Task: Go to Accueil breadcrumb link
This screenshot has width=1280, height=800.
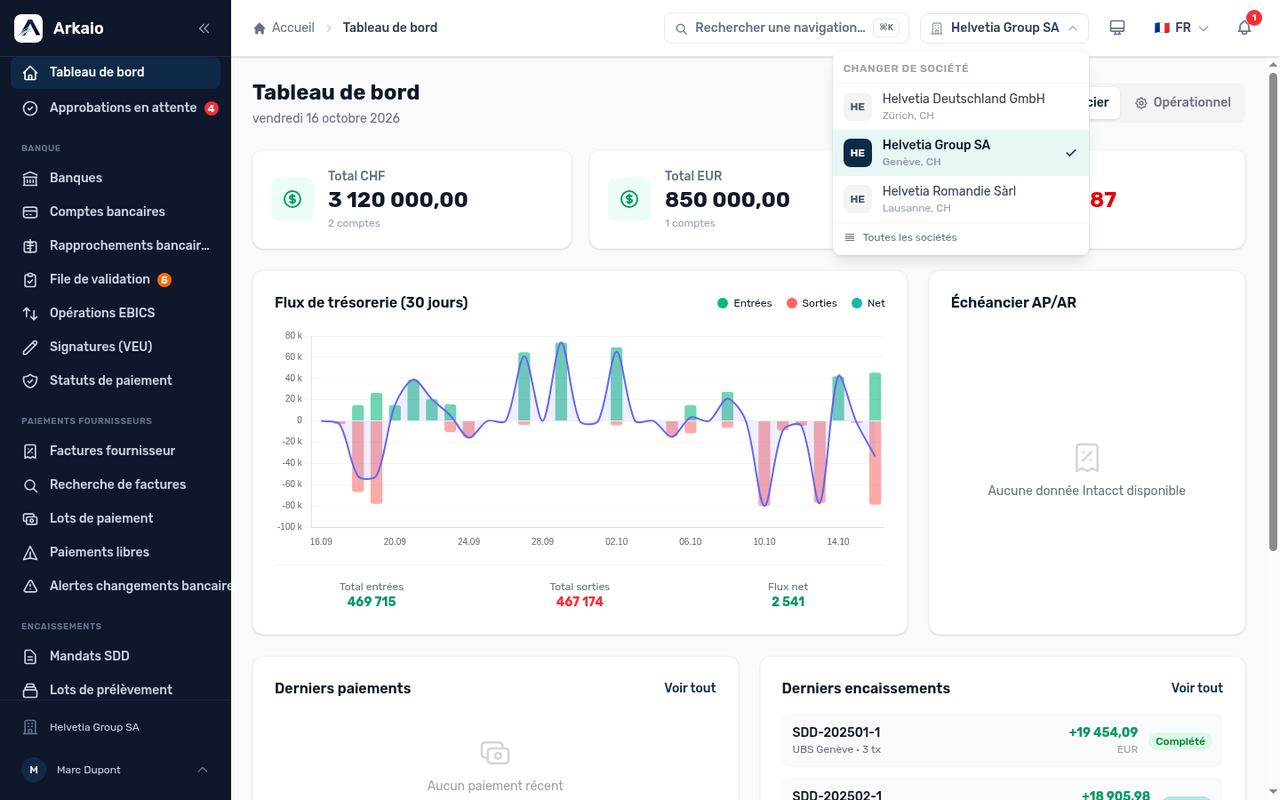Action: pos(293,28)
